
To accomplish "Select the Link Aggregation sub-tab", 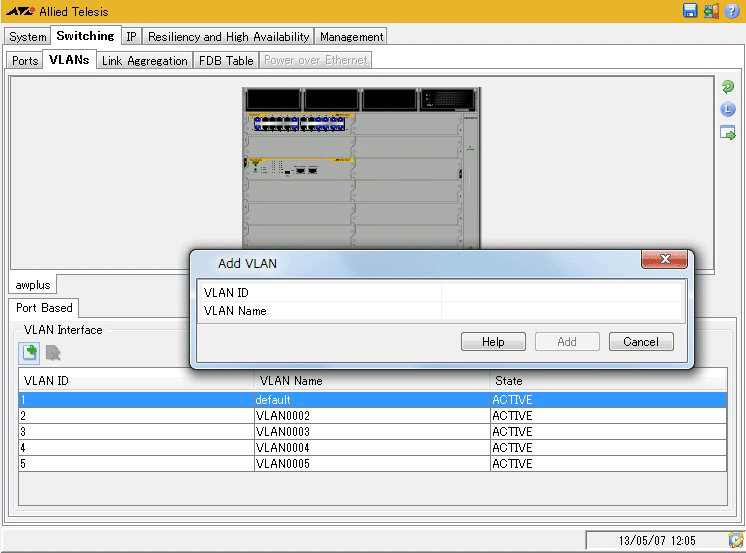I will pyautogui.click(x=144, y=61).
